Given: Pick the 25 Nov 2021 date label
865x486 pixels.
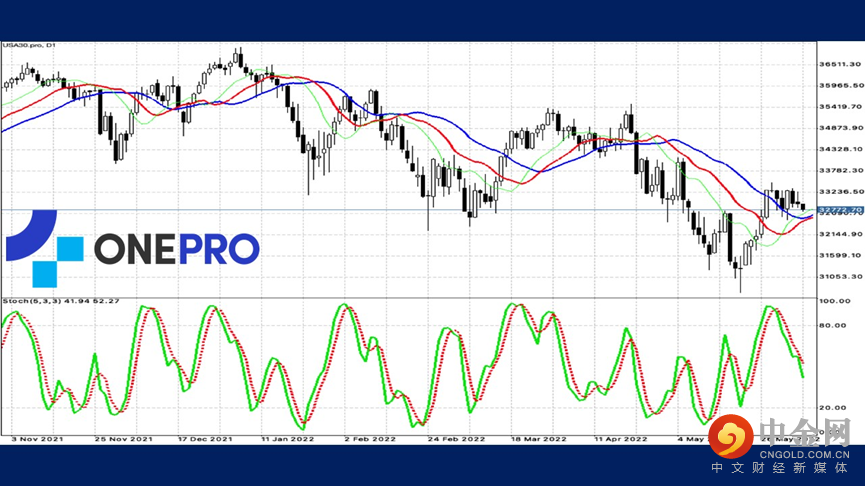Looking at the screenshot, I should [124, 439].
